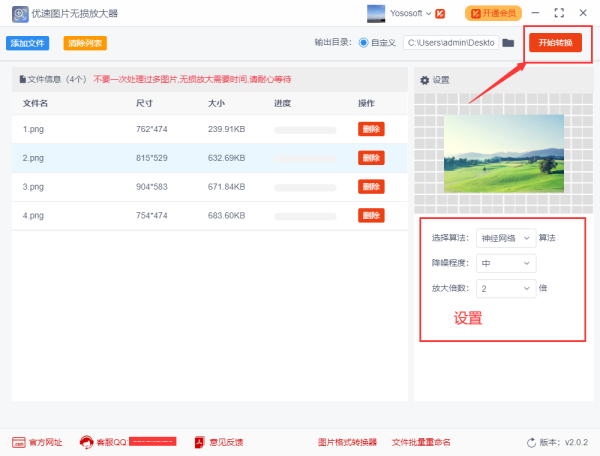The width and height of the screenshot is (600, 456).
Task: Click the output directory path field
Action: 450,43
